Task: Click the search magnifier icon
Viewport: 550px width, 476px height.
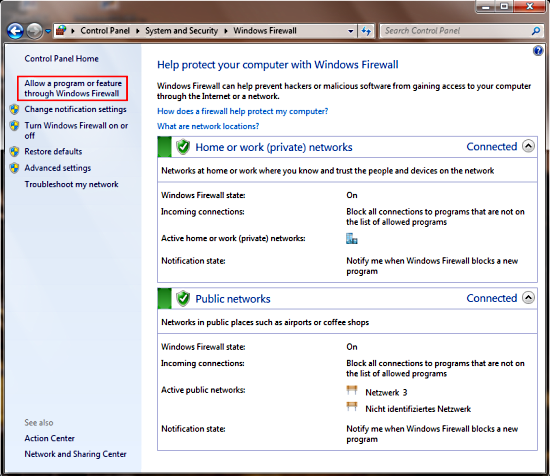Action: [536, 31]
